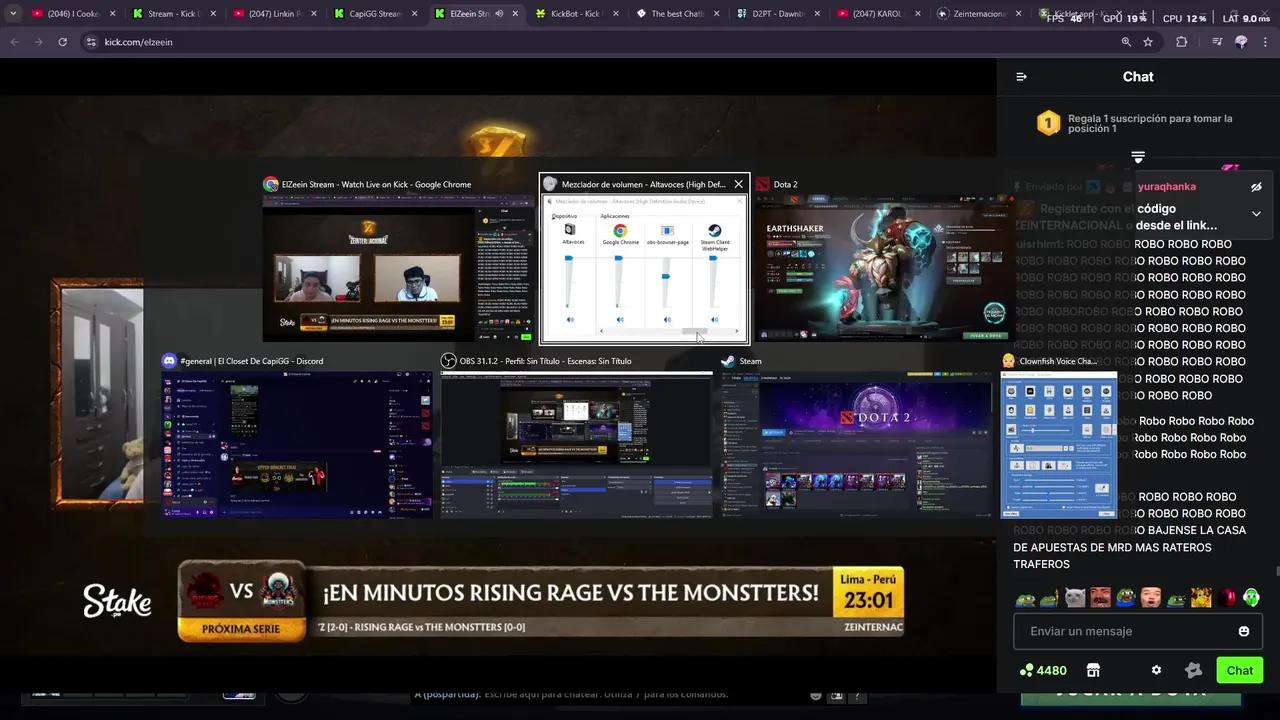
Task: Mute obs-browser-page in the volume mixer
Action: (666, 320)
